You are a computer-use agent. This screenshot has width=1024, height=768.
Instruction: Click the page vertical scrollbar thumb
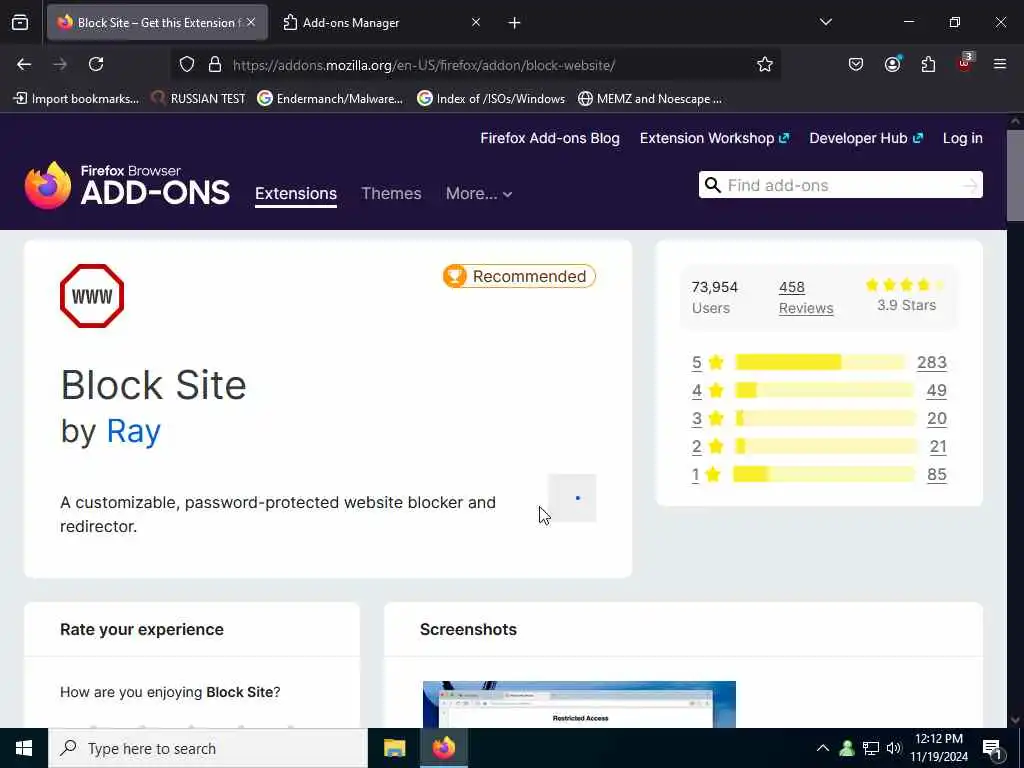(x=1015, y=175)
